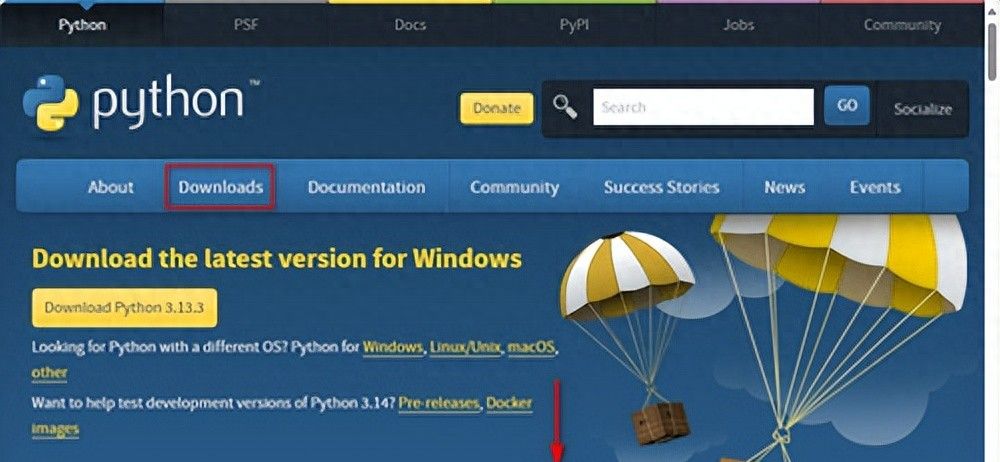This screenshot has height=462, width=1000.
Task: Open the Docs top-bar tab
Action: (x=410, y=26)
